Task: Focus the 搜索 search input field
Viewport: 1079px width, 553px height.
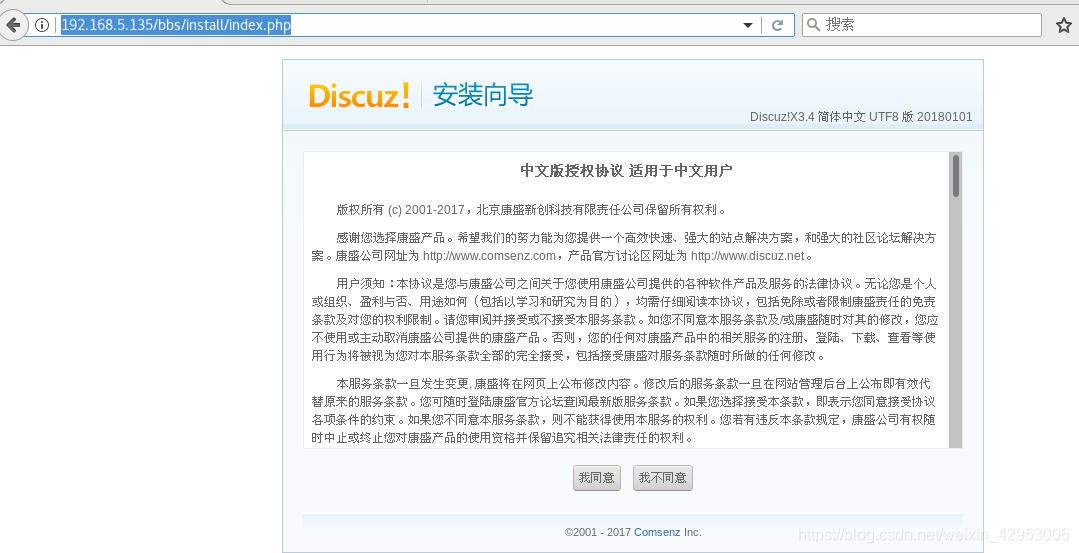Action: pos(921,25)
